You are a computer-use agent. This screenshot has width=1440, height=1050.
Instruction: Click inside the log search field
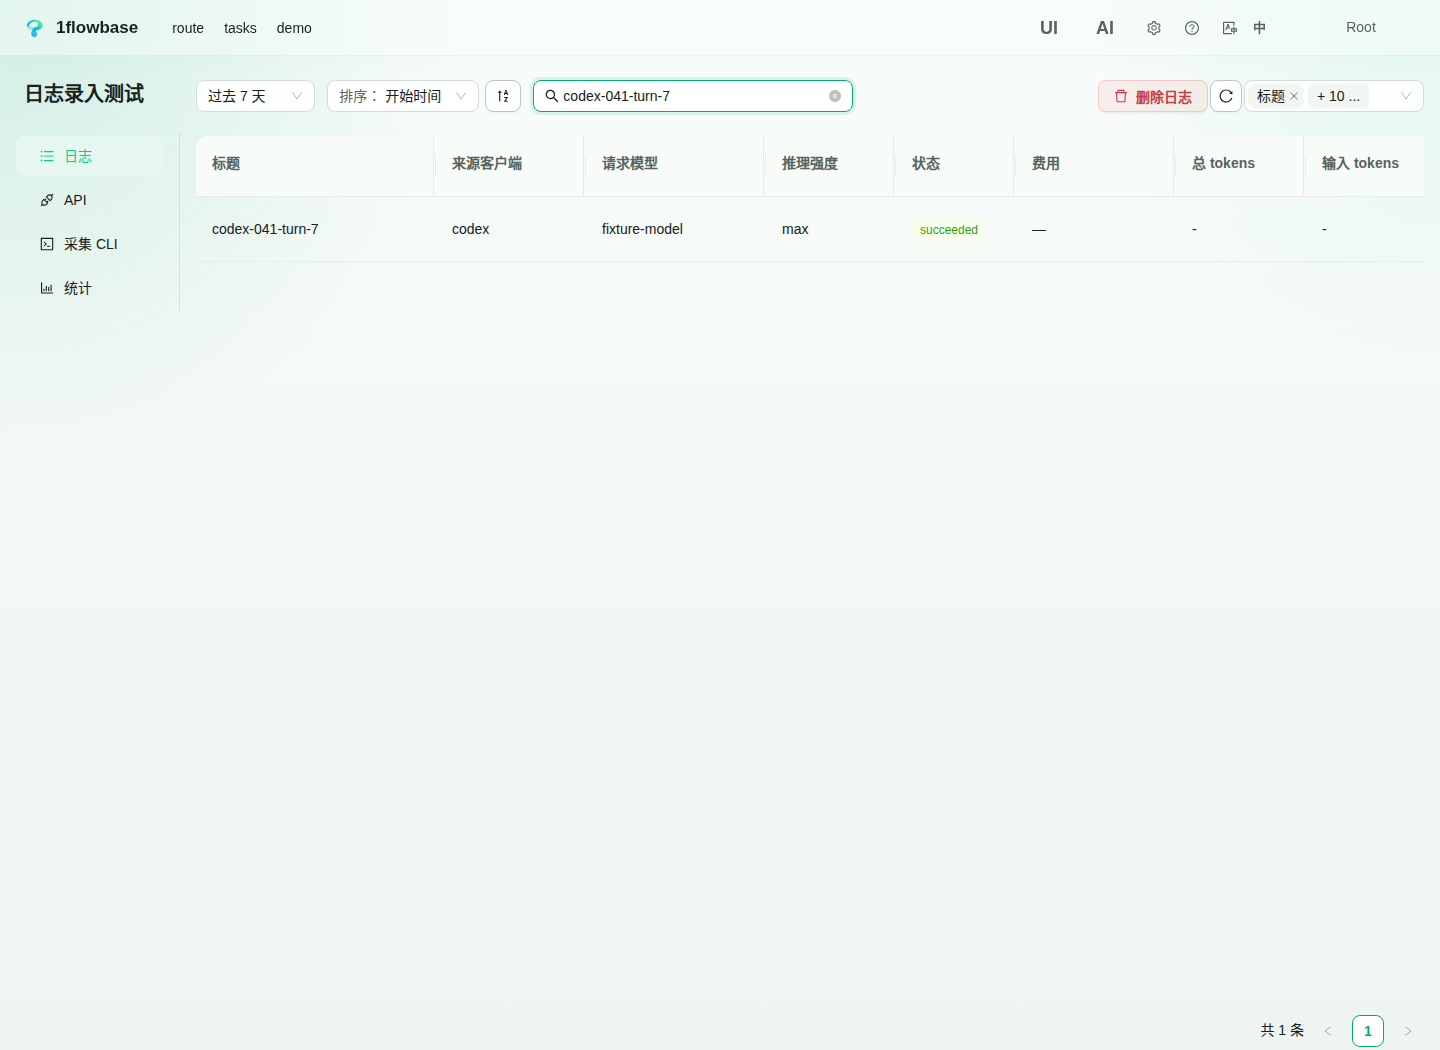coord(692,96)
